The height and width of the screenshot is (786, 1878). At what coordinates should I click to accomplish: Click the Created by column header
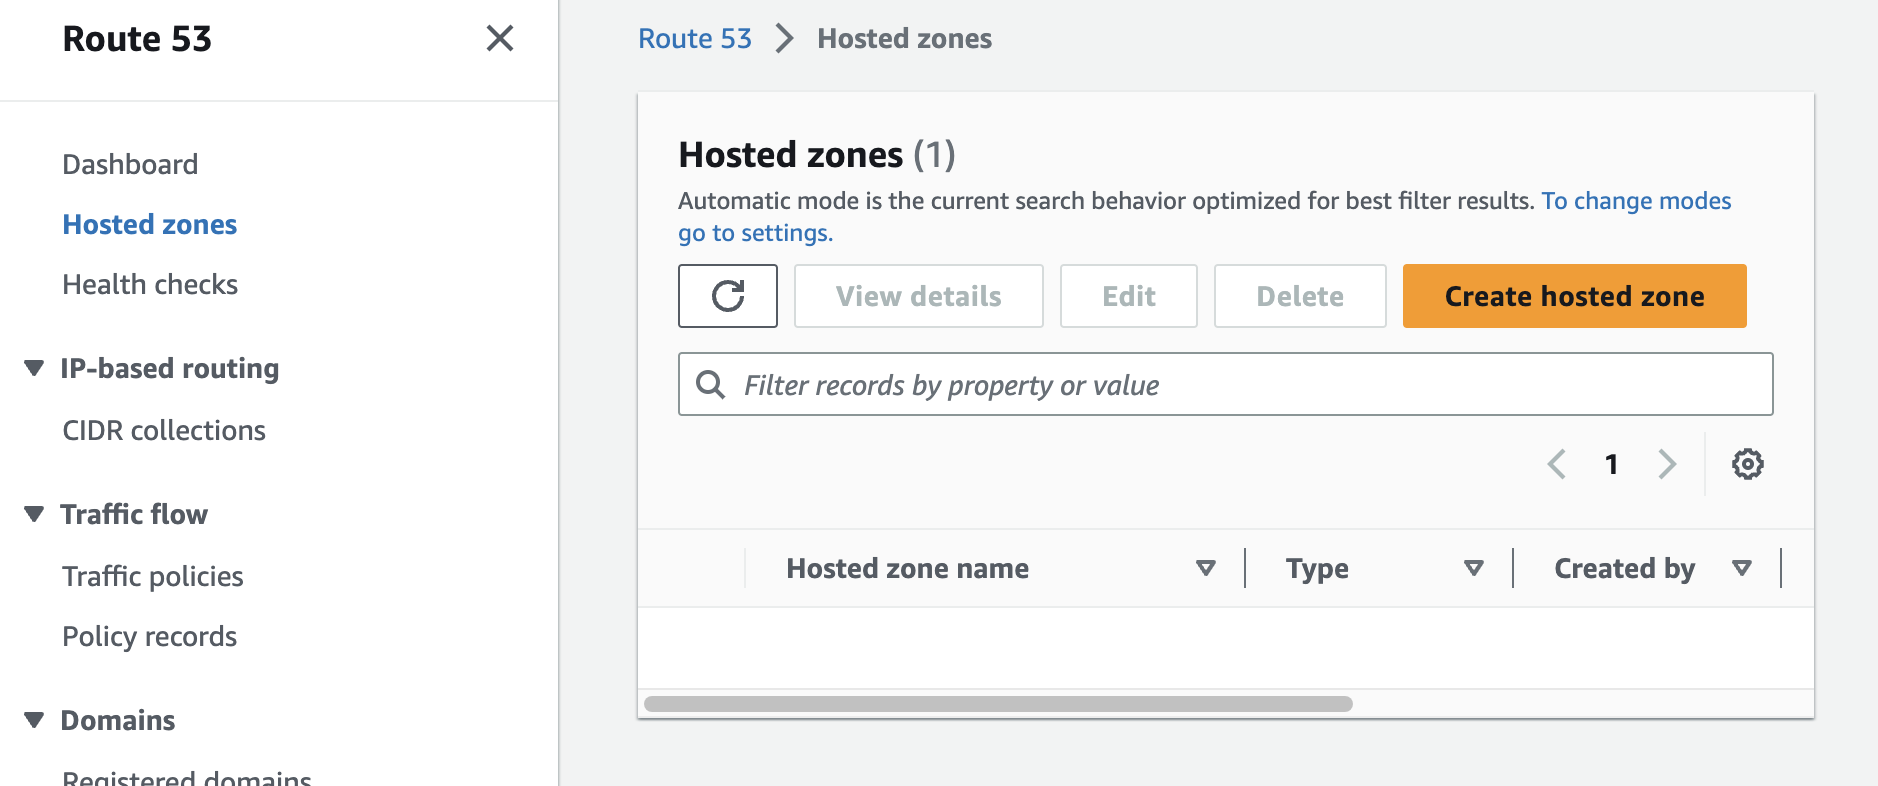tap(1624, 568)
